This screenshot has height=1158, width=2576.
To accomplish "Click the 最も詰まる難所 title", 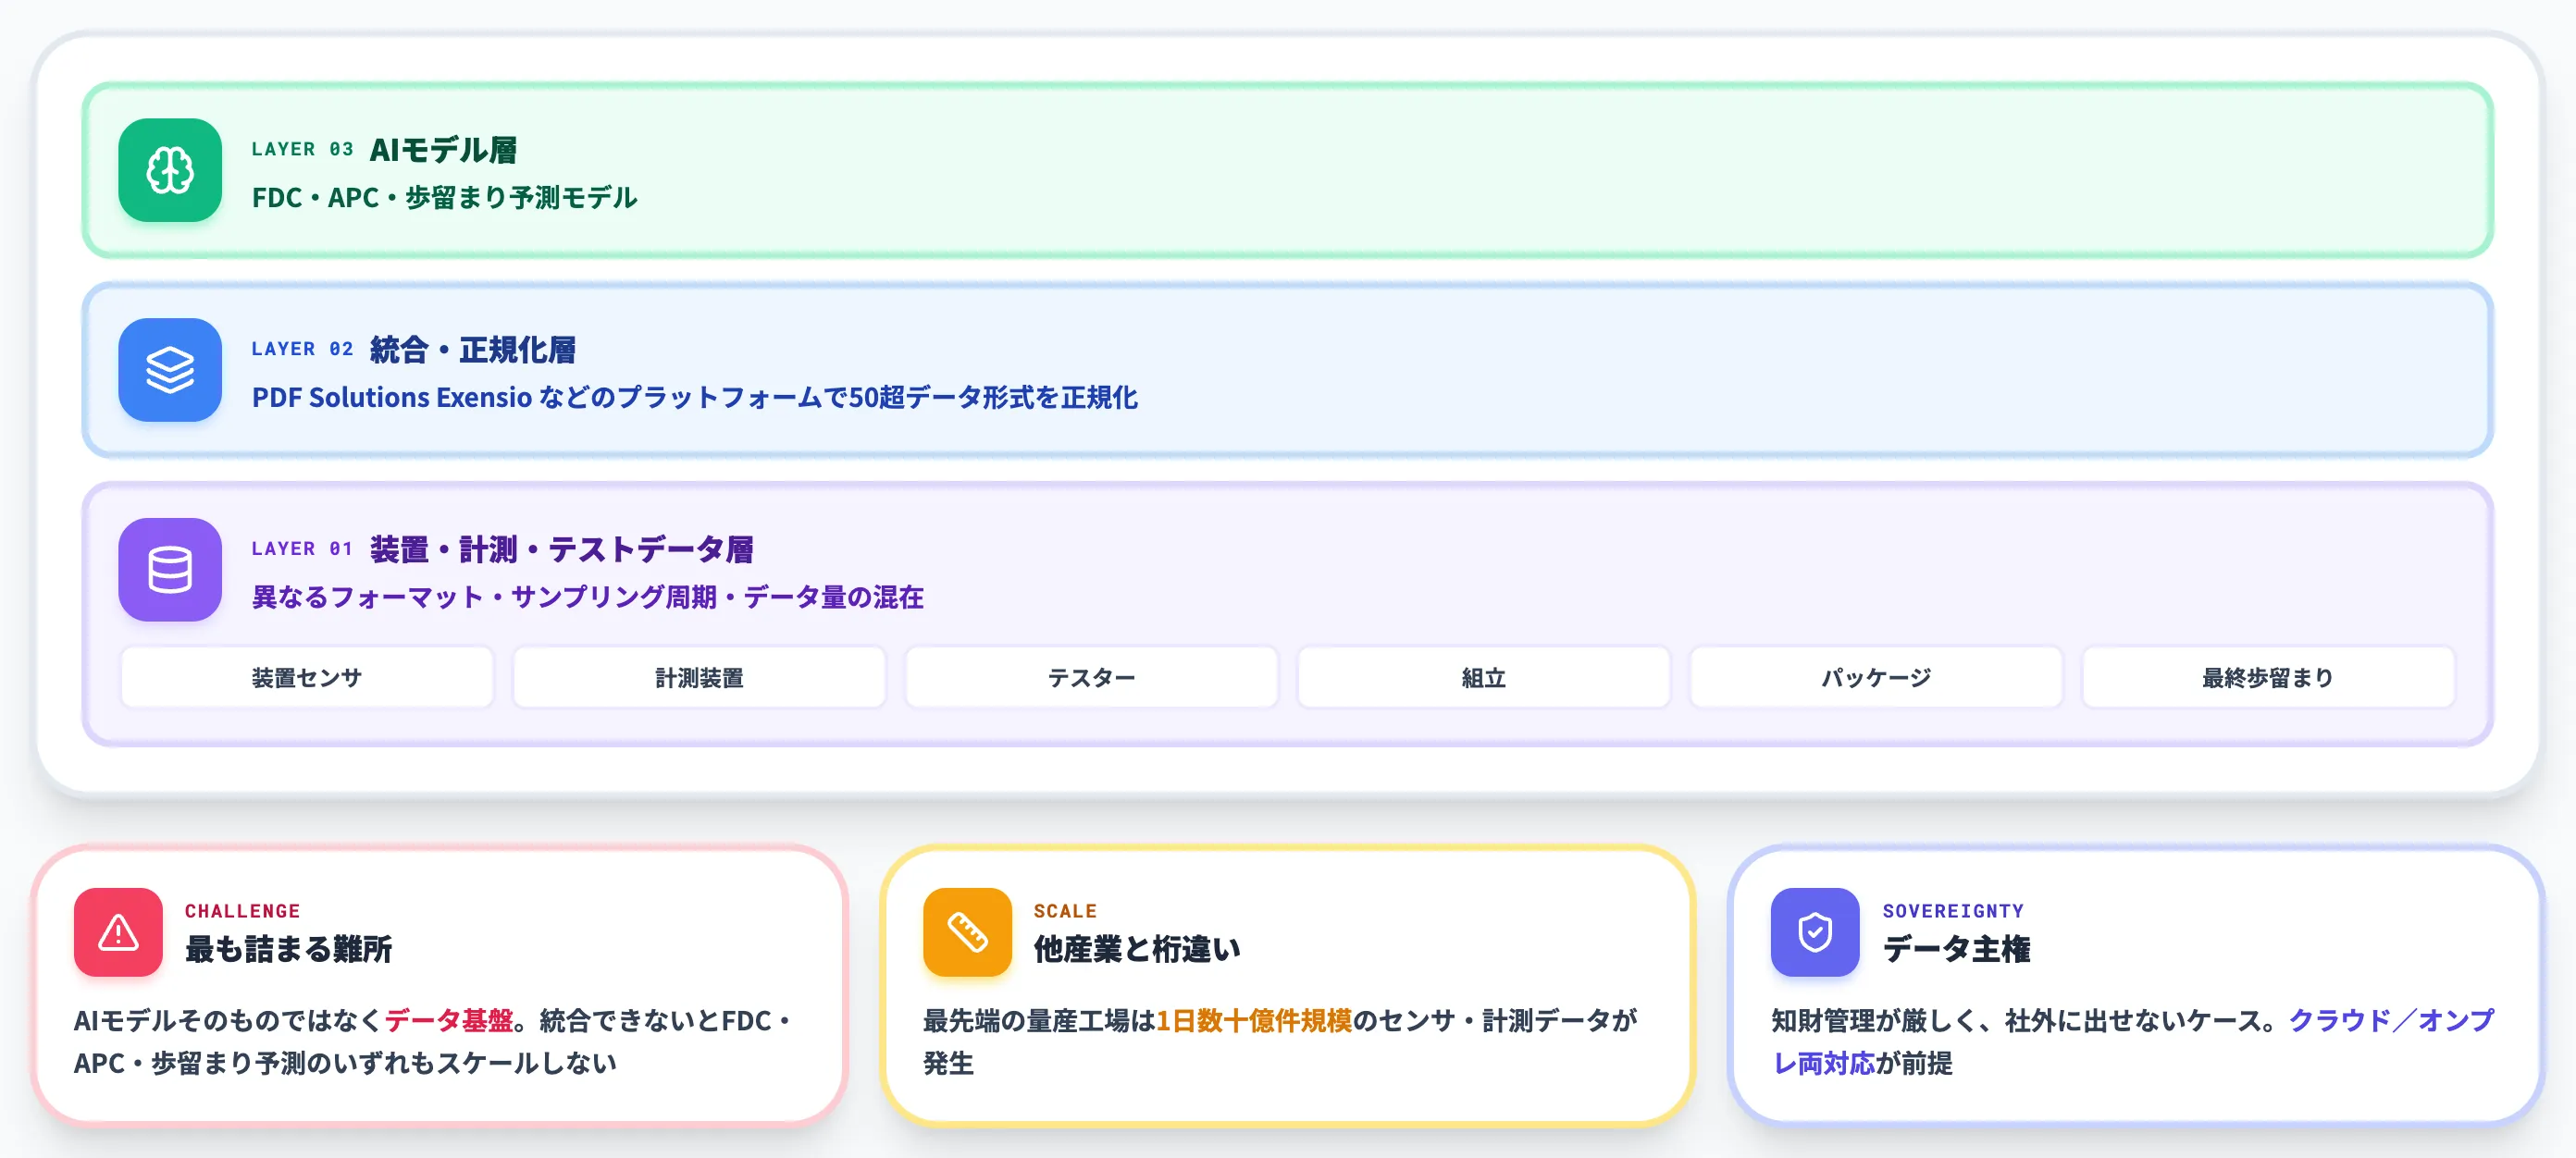I will (x=288, y=949).
